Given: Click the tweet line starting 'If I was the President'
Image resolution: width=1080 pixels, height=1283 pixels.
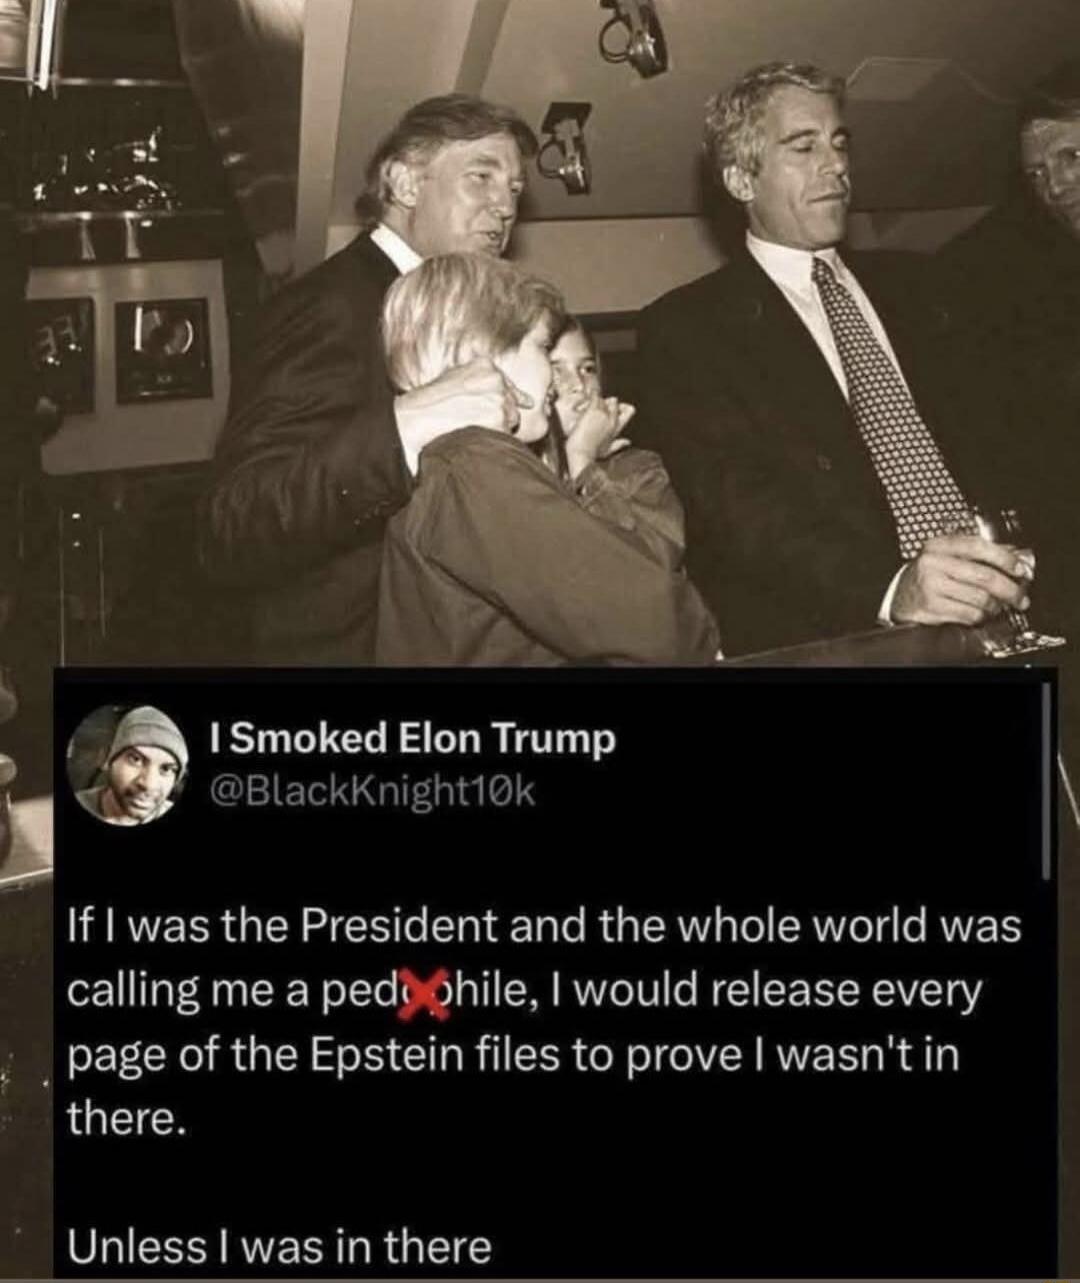Looking at the screenshot, I should (545, 926).
